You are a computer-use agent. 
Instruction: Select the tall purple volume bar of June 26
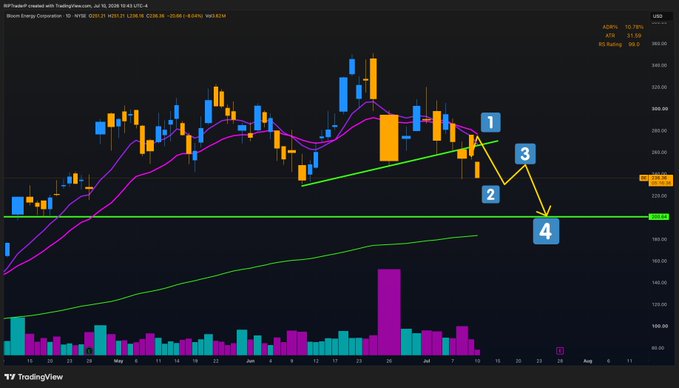pyautogui.click(x=389, y=312)
